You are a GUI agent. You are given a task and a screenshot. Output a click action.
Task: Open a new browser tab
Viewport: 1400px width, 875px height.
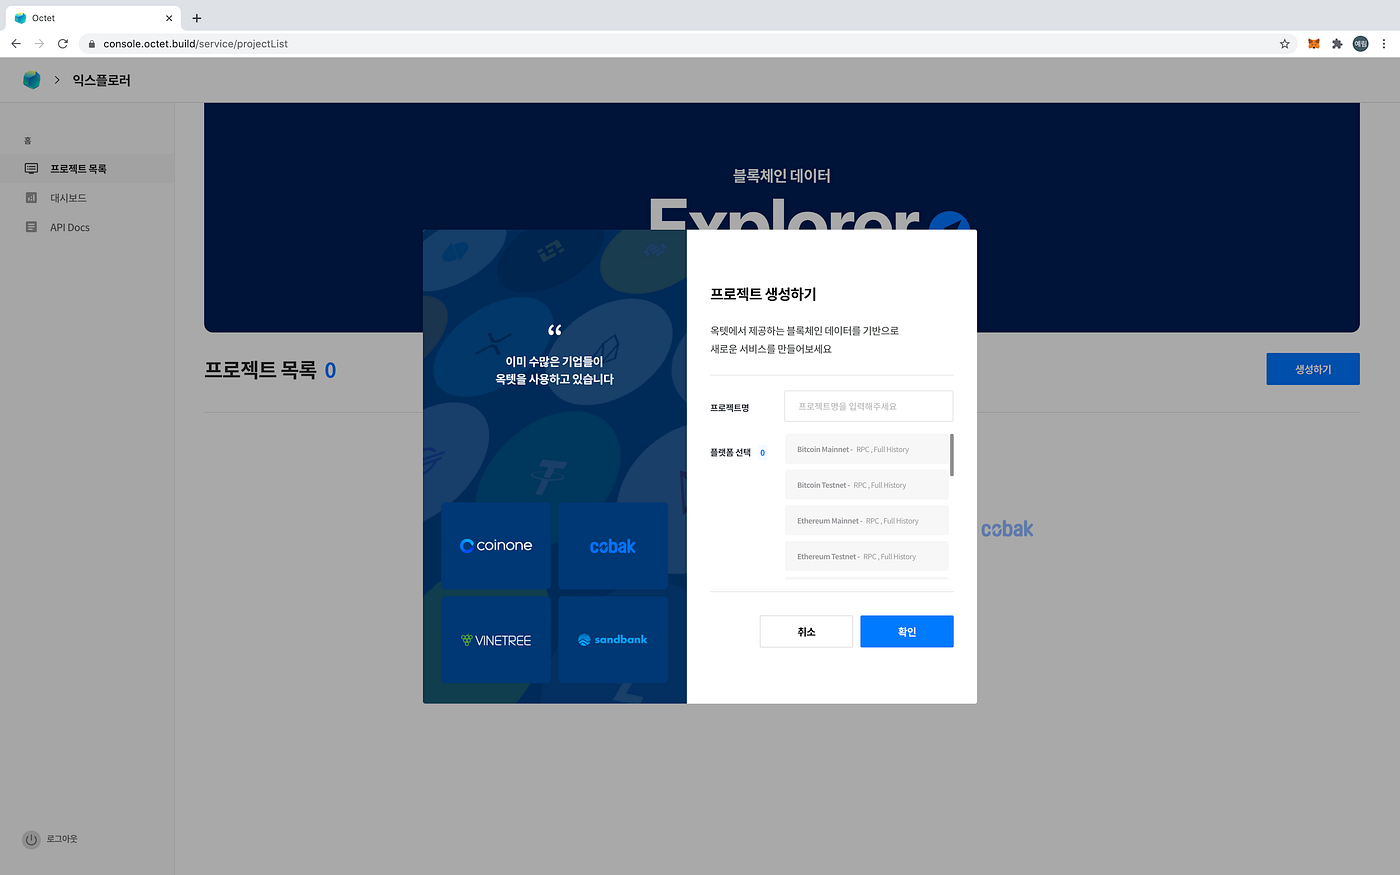pos(197,18)
